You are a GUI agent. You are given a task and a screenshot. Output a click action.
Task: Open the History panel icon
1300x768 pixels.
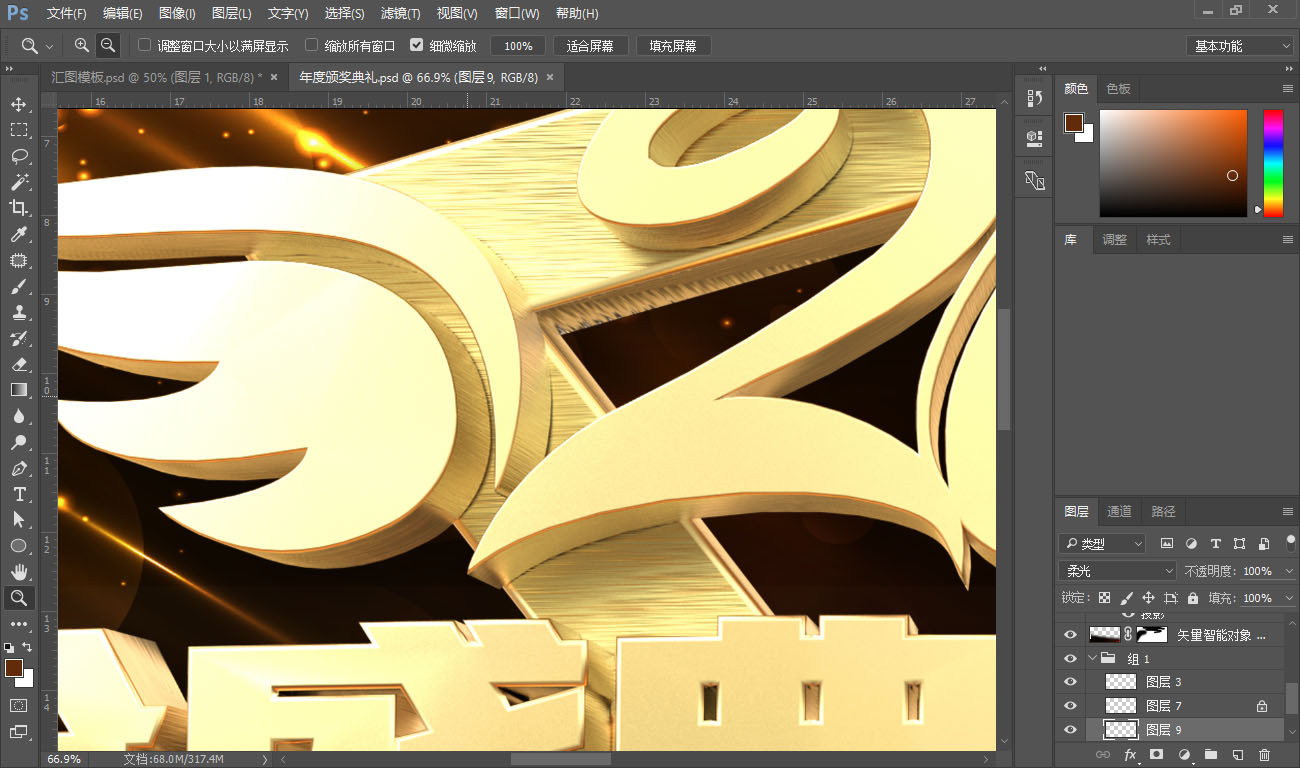tap(1035, 98)
